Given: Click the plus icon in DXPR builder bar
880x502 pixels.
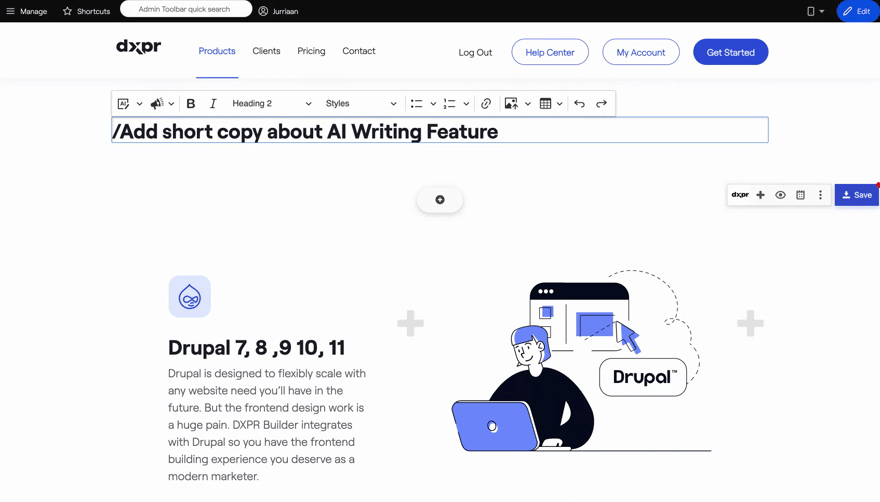Looking at the screenshot, I should (761, 195).
